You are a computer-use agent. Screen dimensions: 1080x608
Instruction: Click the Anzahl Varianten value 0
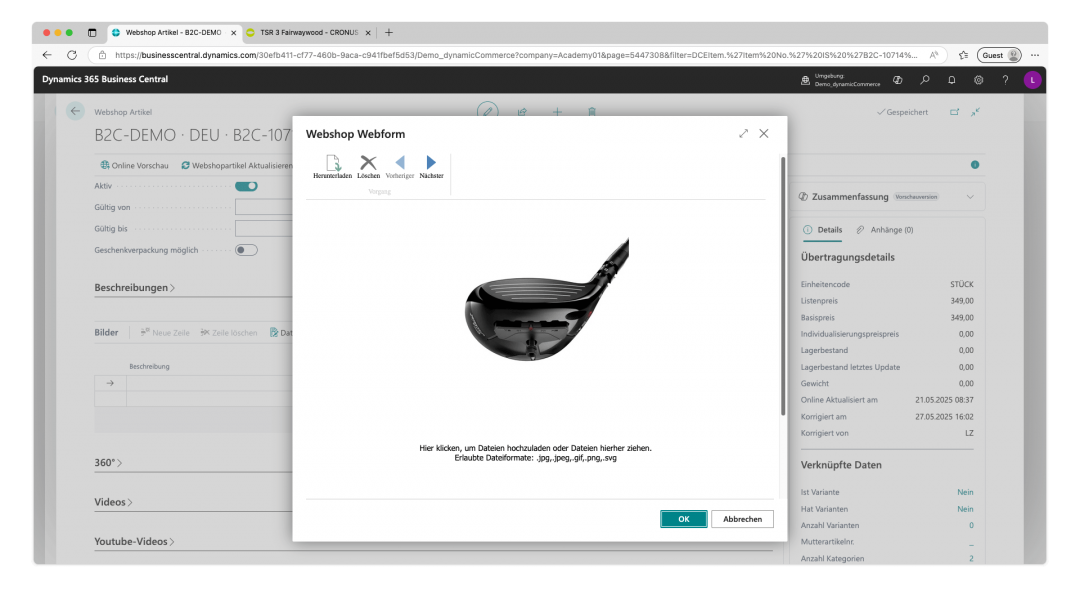coord(971,525)
